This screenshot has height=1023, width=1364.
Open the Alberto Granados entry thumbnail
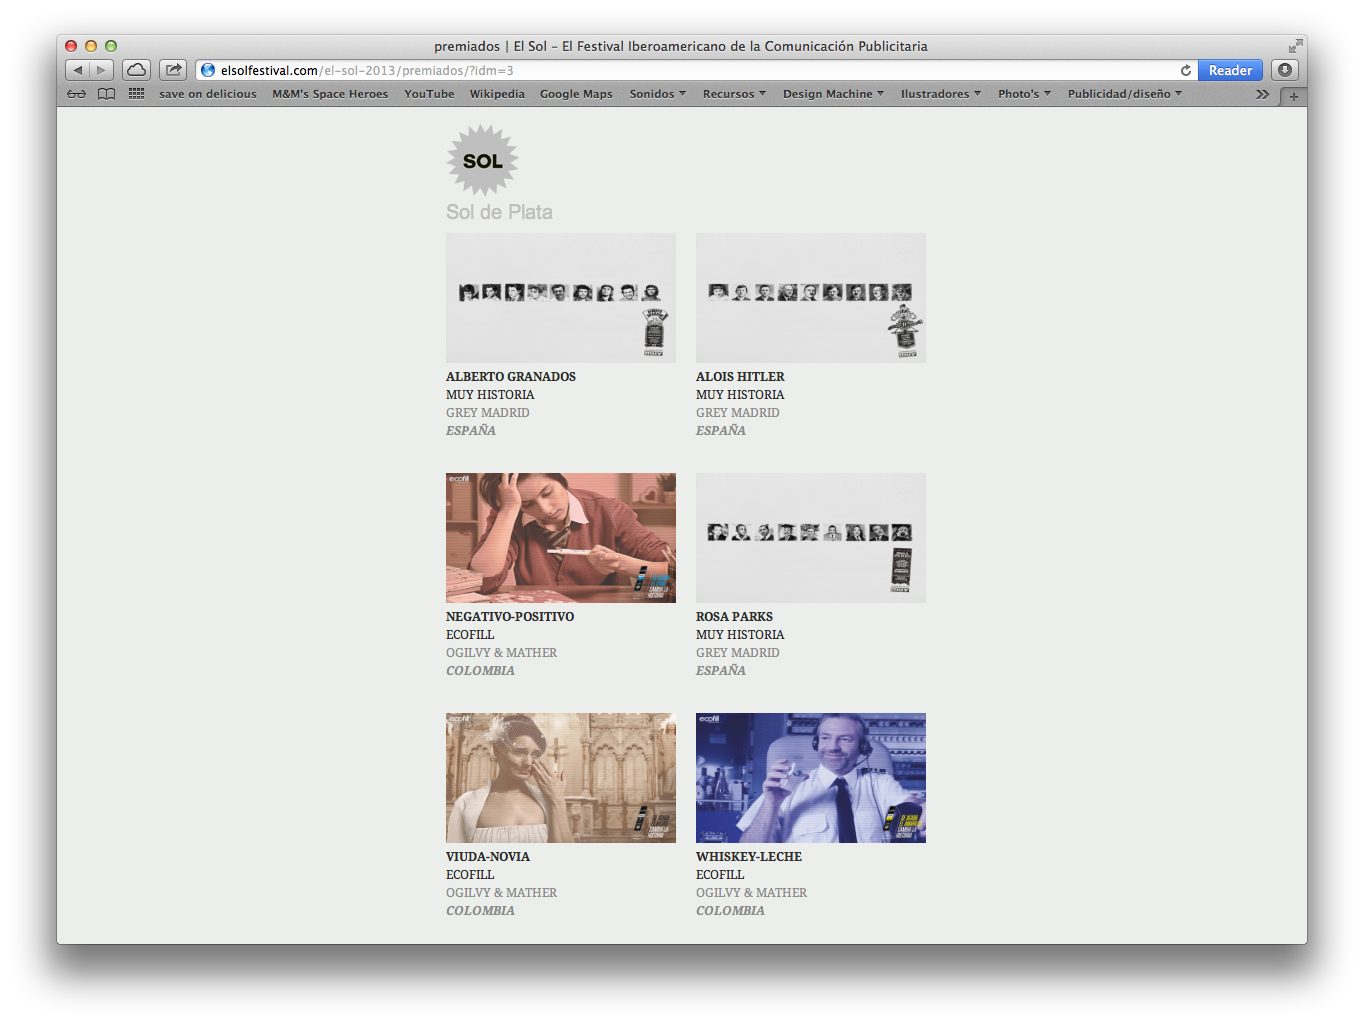pos(561,298)
